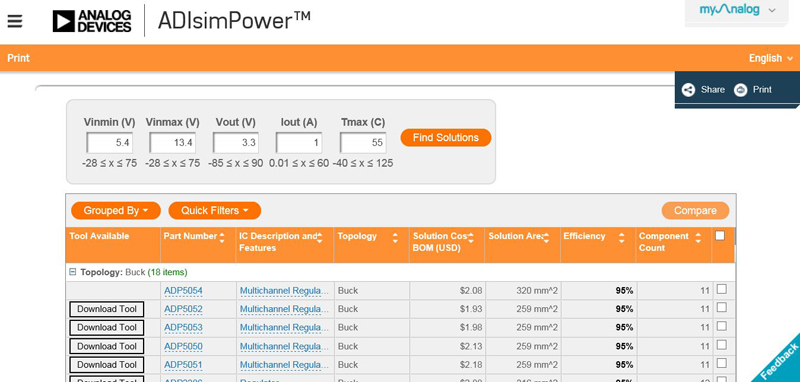Open the ADP5053 part link
Image resolution: width=800 pixels, height=382 pixels.
183,327
